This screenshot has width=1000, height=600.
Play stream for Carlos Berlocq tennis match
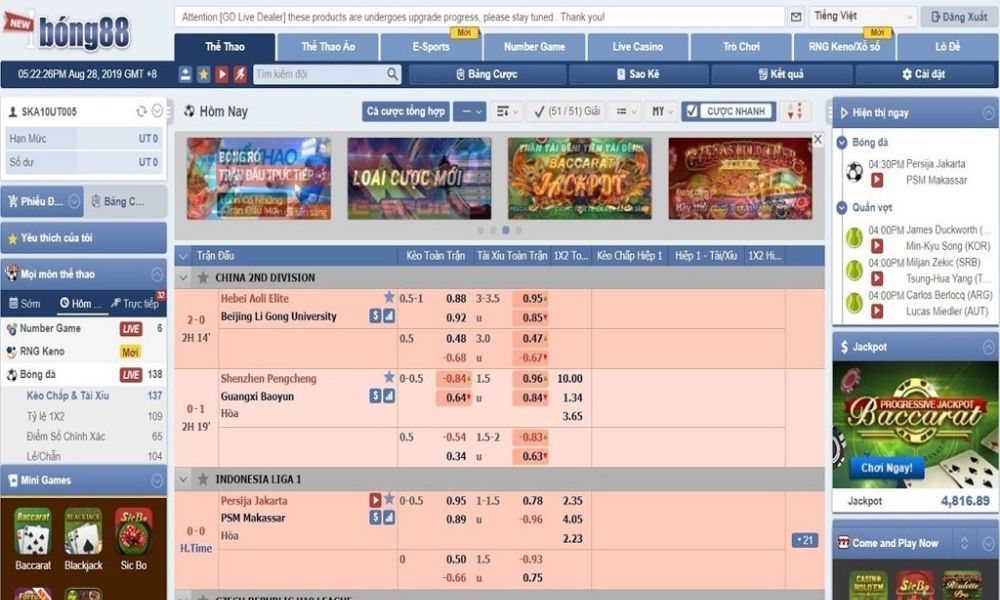tap(877, 311)
